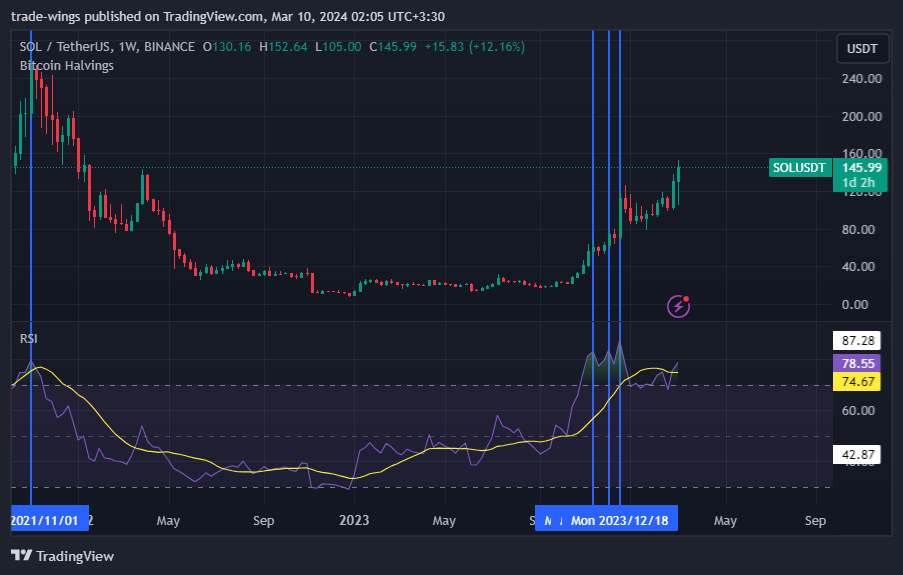Click the USDT currency button
Viewport: 903px width, 575px height.
click(862, 49)
